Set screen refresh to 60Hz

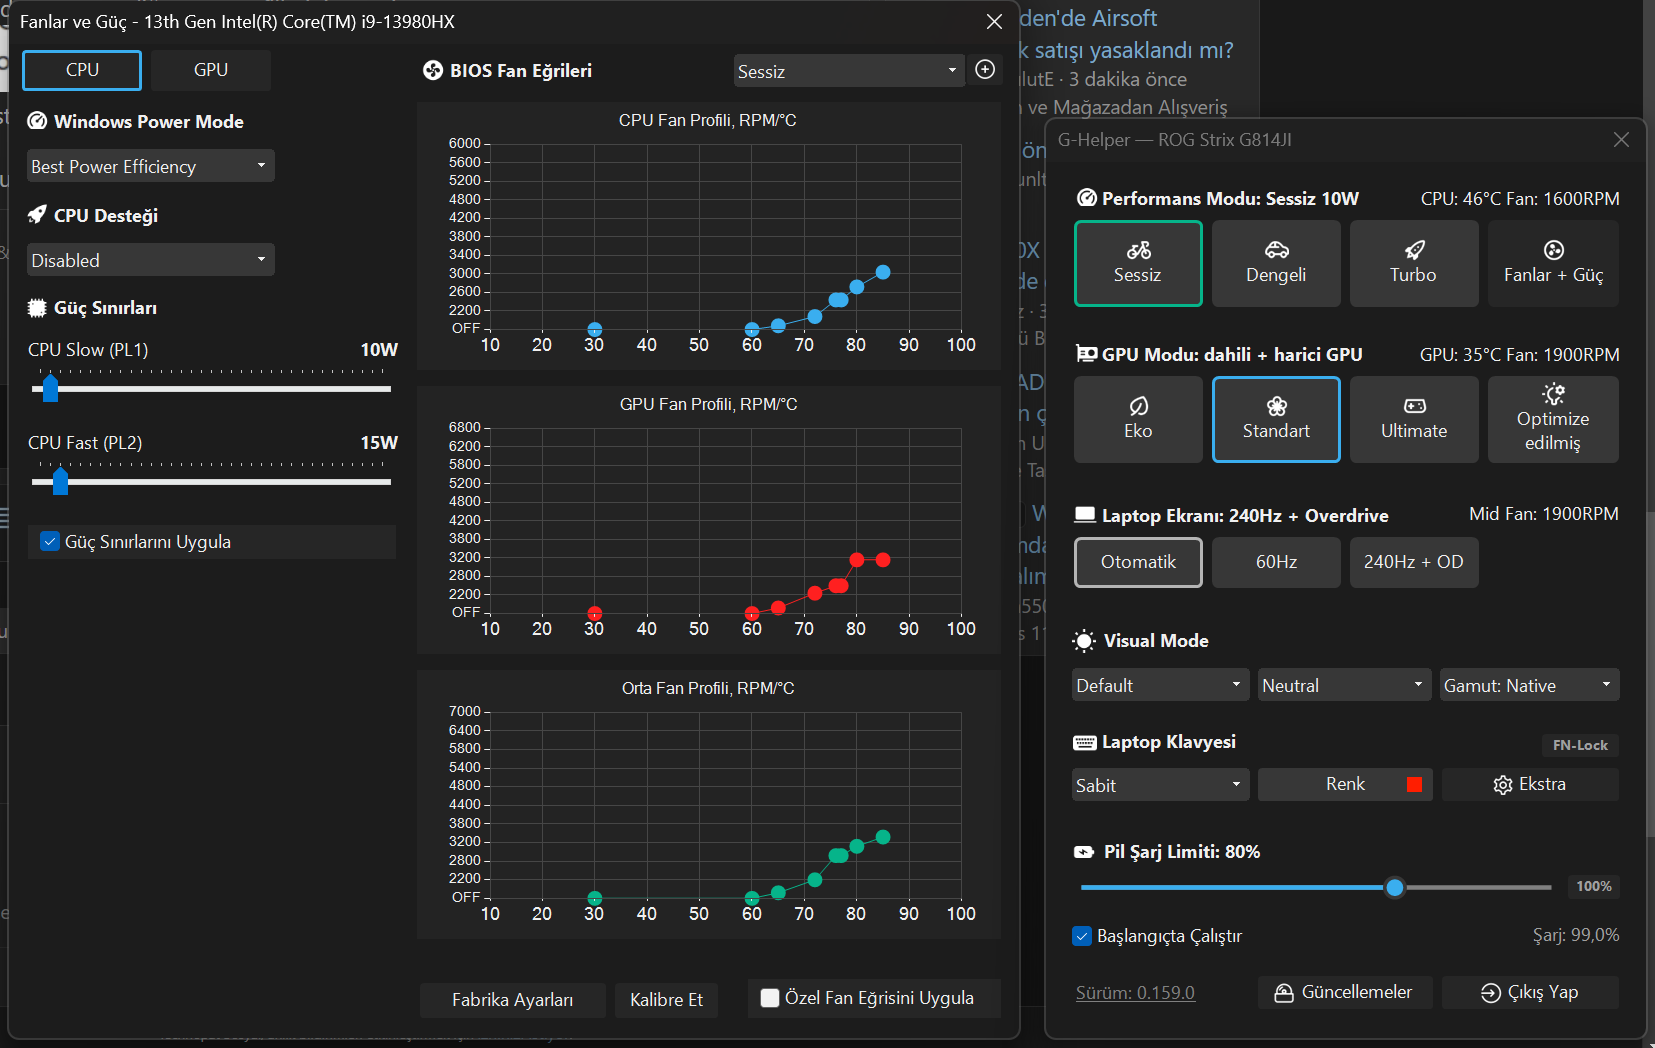1276,562
